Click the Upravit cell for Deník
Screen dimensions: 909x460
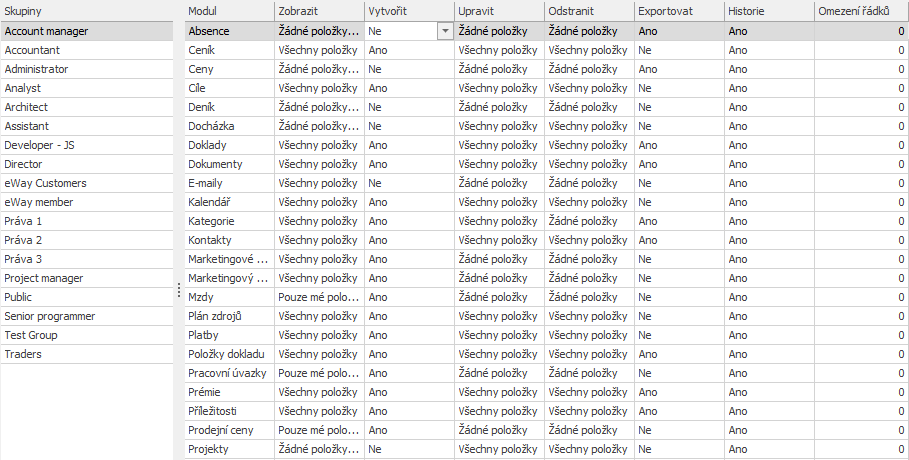pyautogui.click(x=500, y=107)
